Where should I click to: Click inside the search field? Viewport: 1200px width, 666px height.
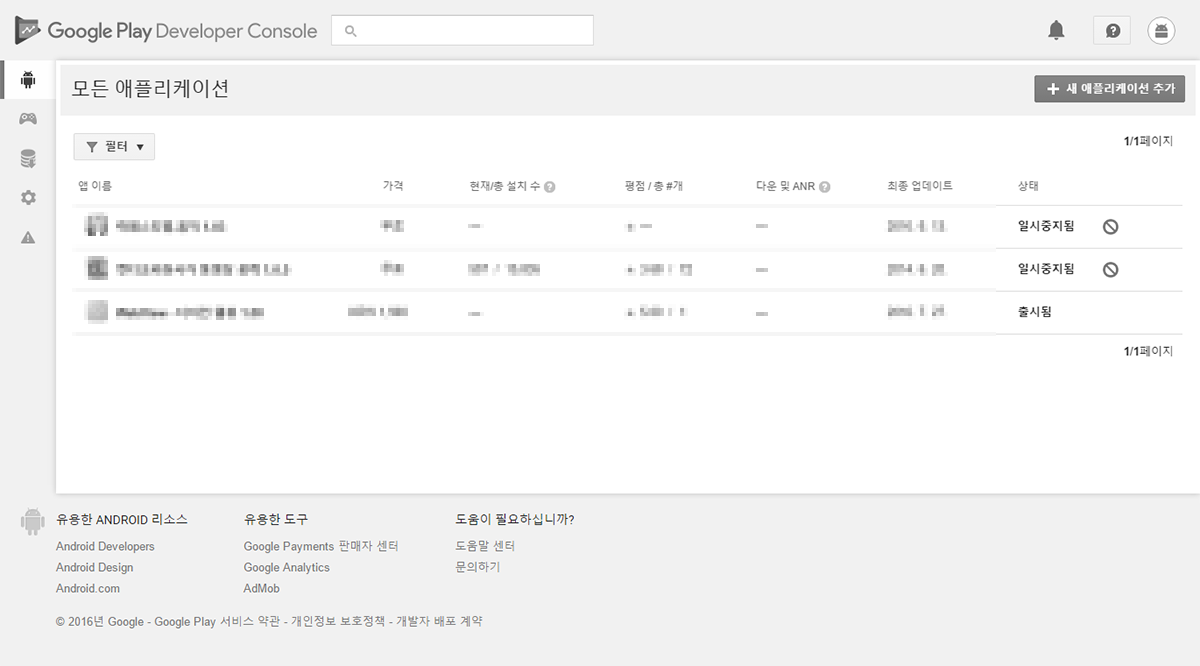click(462, 30)
